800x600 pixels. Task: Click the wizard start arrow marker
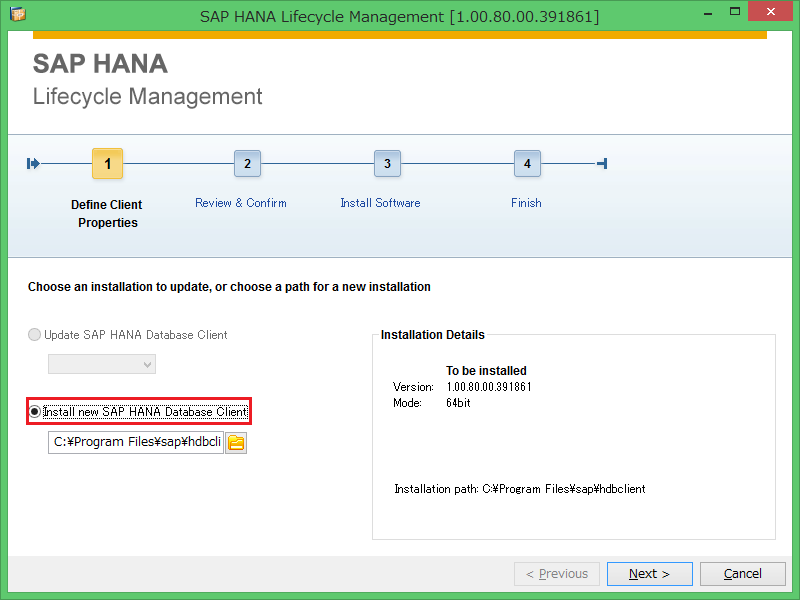click(33, 164)
